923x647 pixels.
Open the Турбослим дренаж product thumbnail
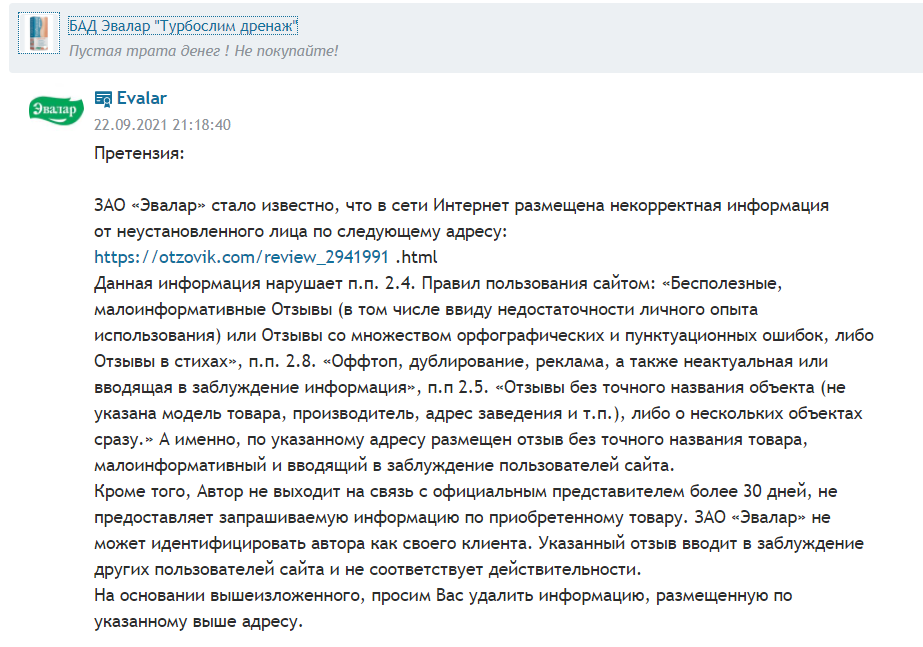pyautogui.click(x=39, y=33)
